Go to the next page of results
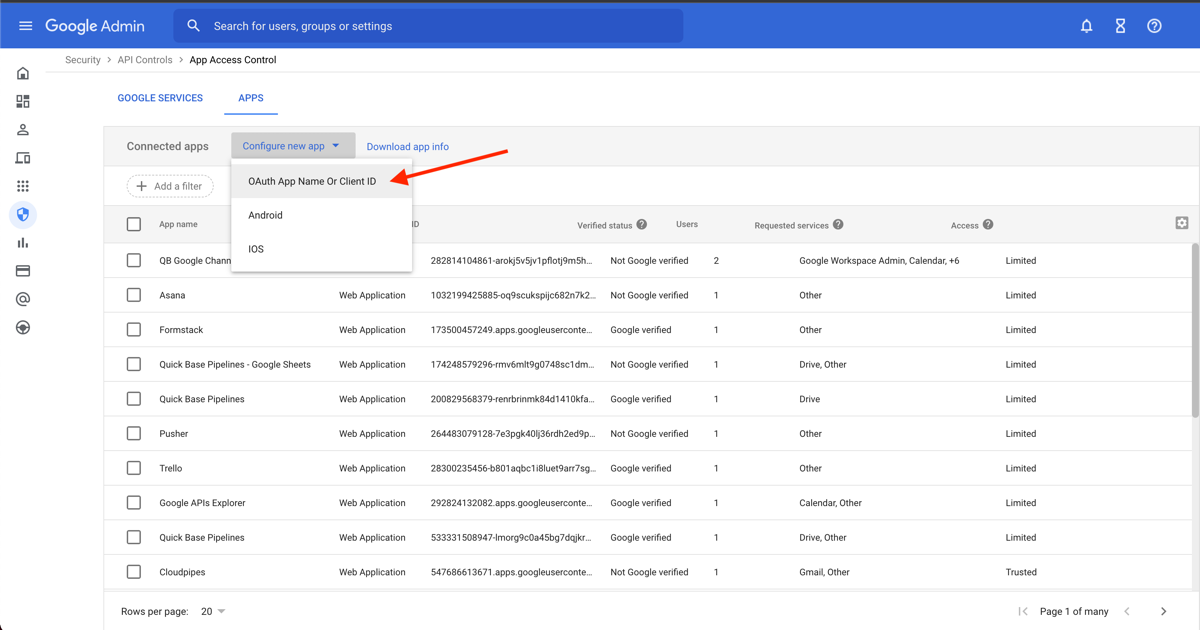The image size is (1200, 630). click(x=1163, y=611)
